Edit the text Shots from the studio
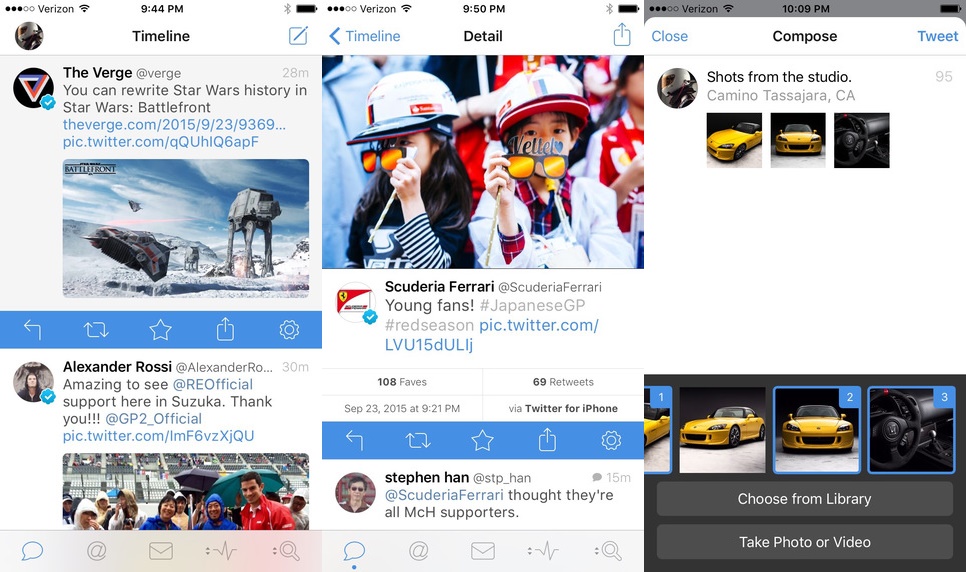 point(779,77)
